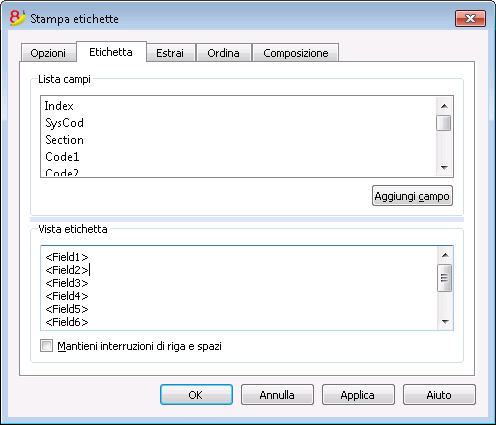The width and height of the screenshot is (496, 425).
Task: Open help with the Aiuto button
Action: point(439,395)
